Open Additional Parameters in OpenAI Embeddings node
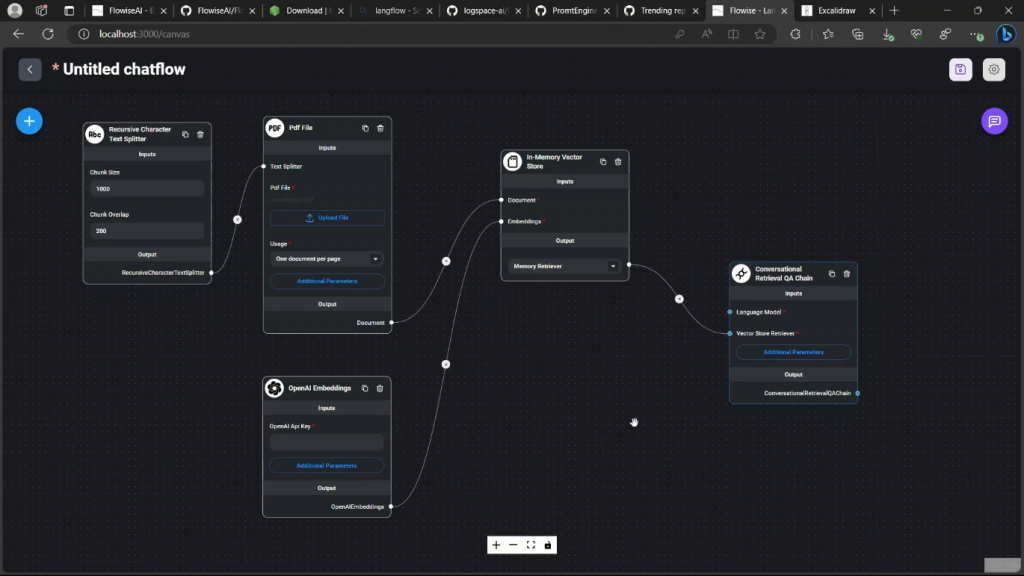Image resolution: width=1024 pixels, height=576 pixels. 327,466
